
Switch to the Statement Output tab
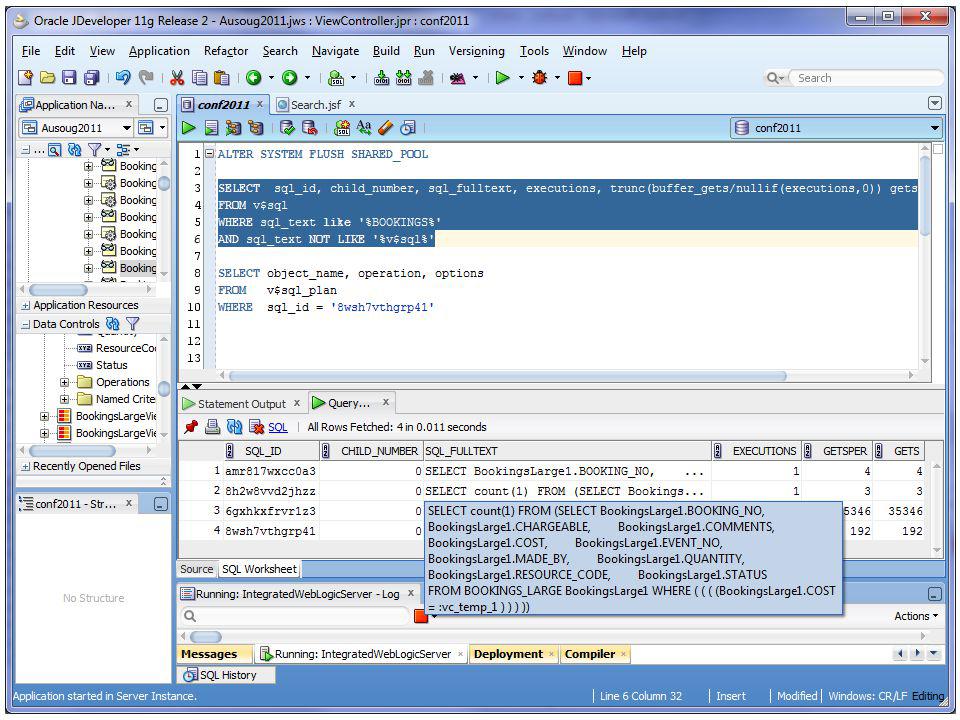(241, 403)
